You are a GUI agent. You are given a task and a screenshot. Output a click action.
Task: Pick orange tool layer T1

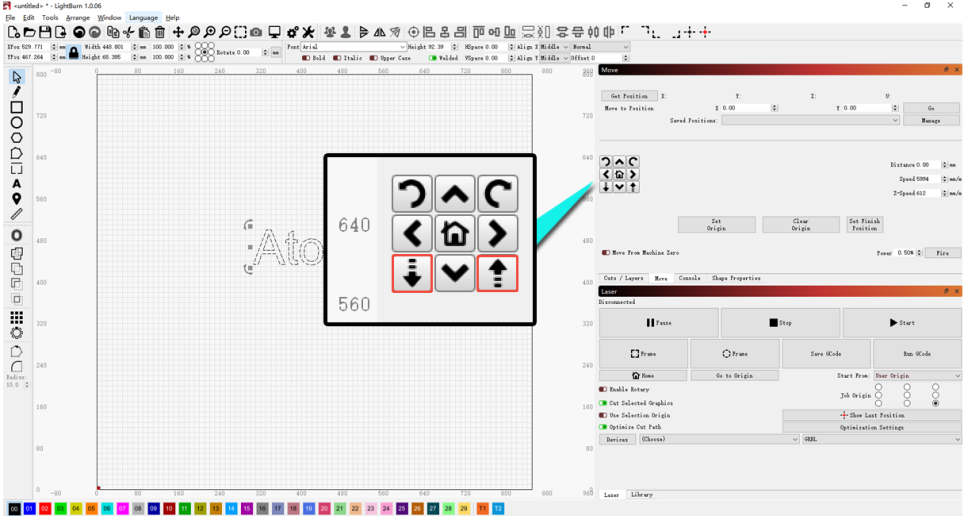[x=482, y=509]
